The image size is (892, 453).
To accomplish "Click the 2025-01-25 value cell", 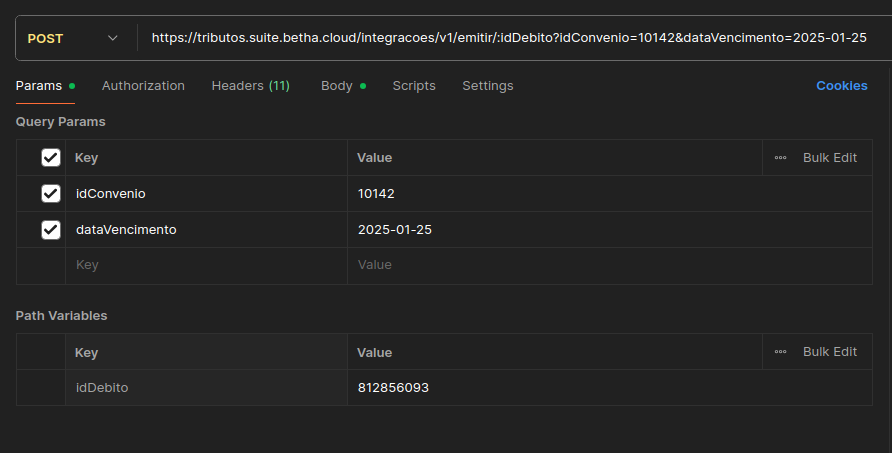I will (610, 230).
